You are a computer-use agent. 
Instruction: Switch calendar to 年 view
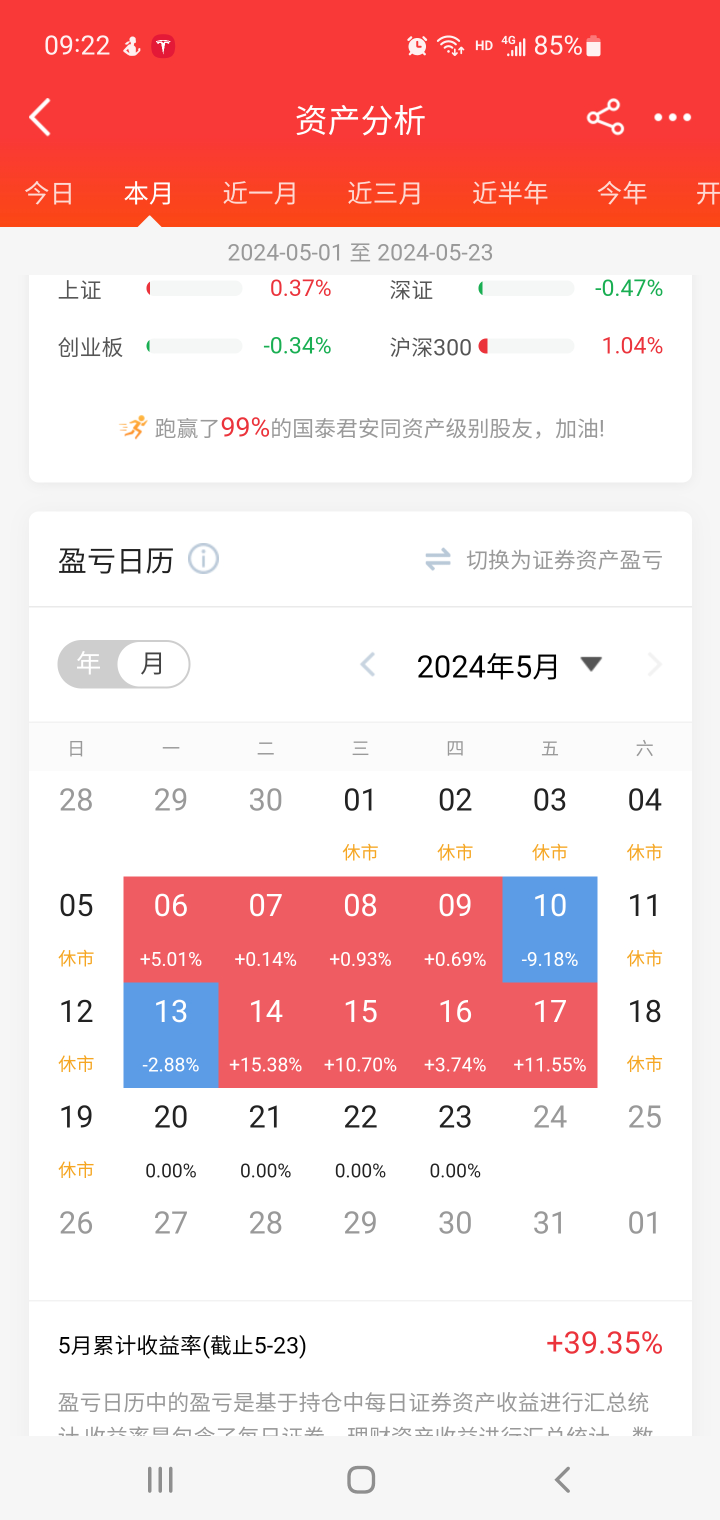pyautogui.click(x=89, y=664)
